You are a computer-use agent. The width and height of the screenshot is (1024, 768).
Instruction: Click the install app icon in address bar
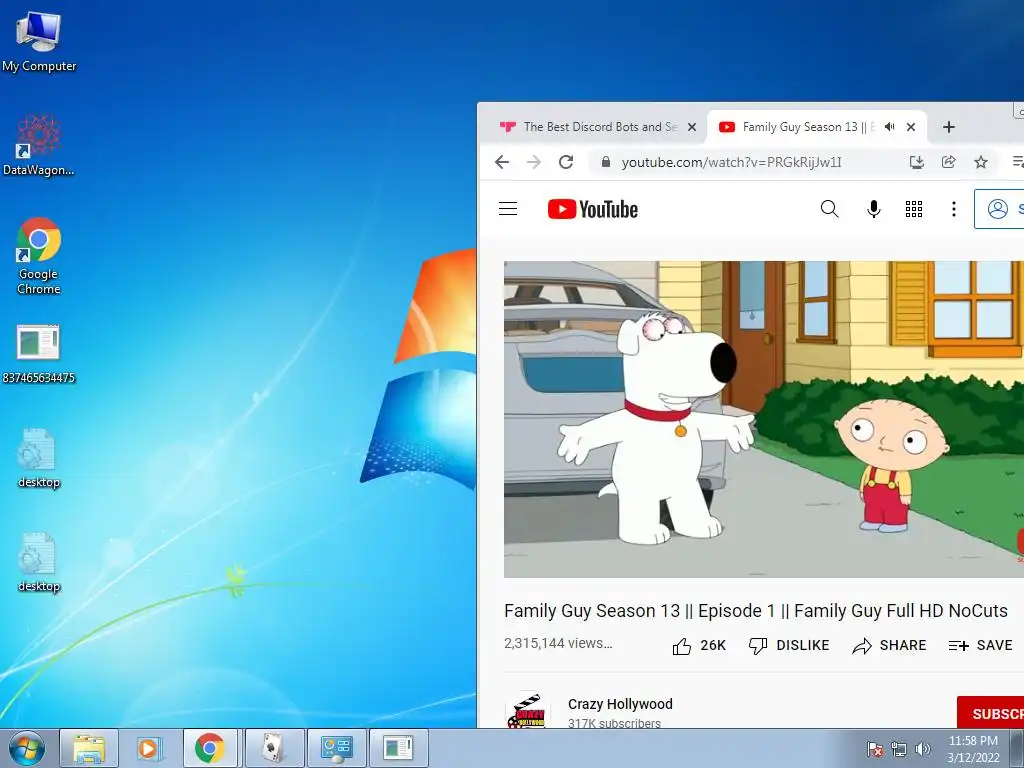917,162
